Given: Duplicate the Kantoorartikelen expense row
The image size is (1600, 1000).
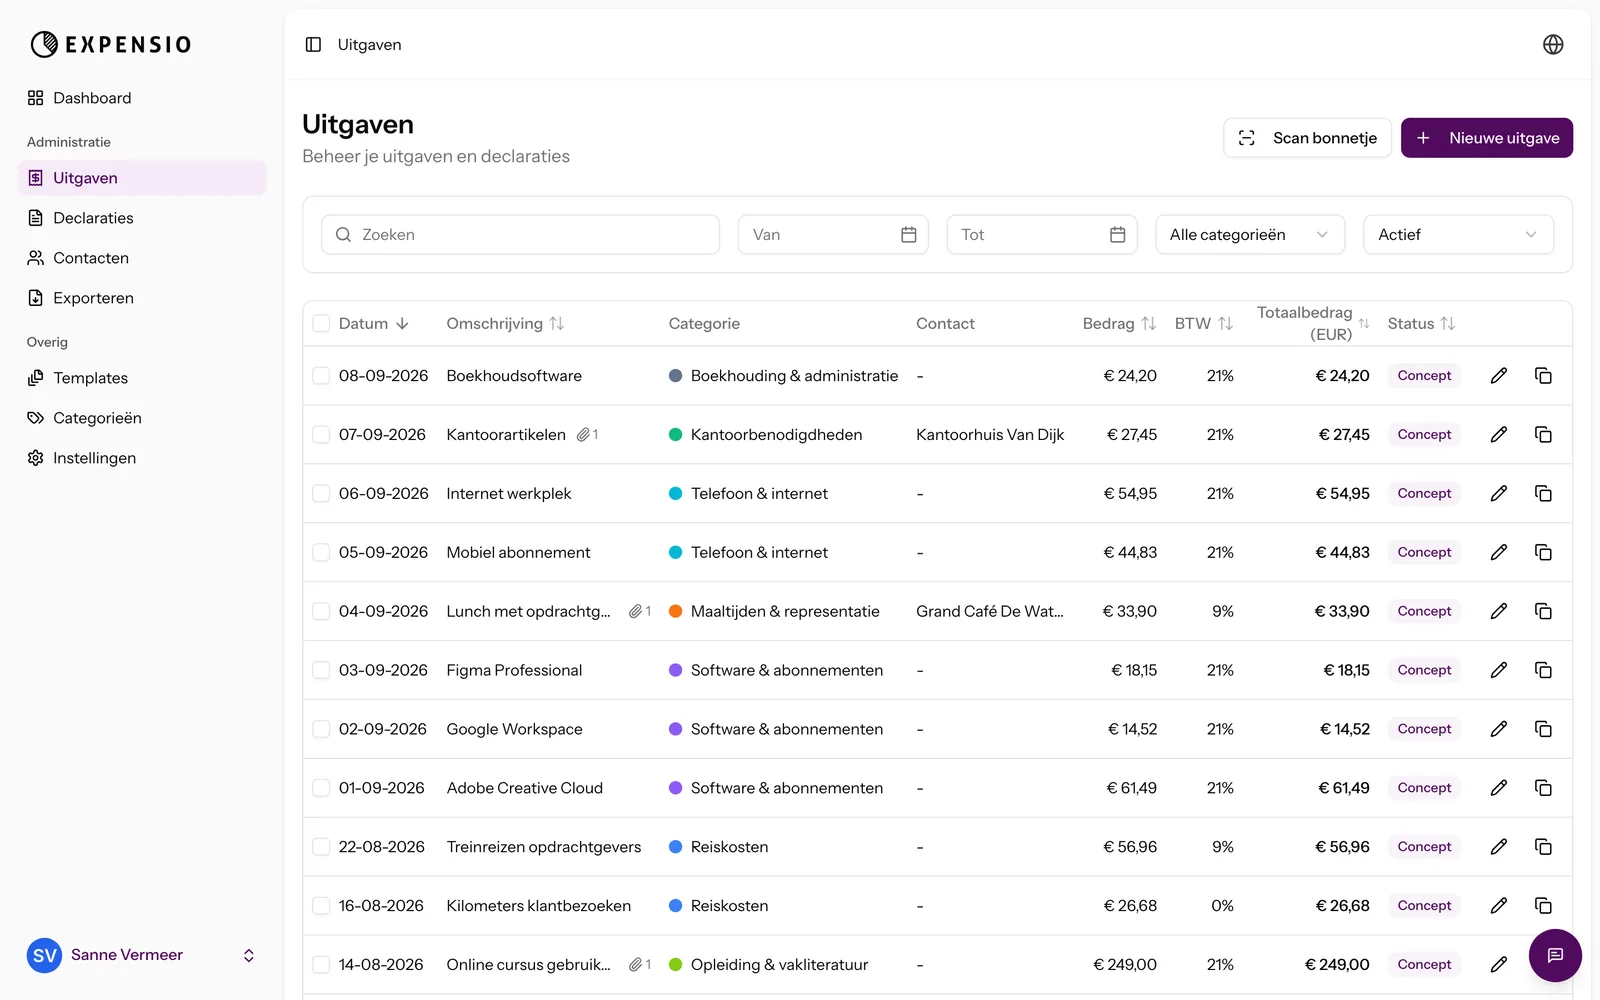Looking at the screenshot, I should click(x=1543, y=435).
